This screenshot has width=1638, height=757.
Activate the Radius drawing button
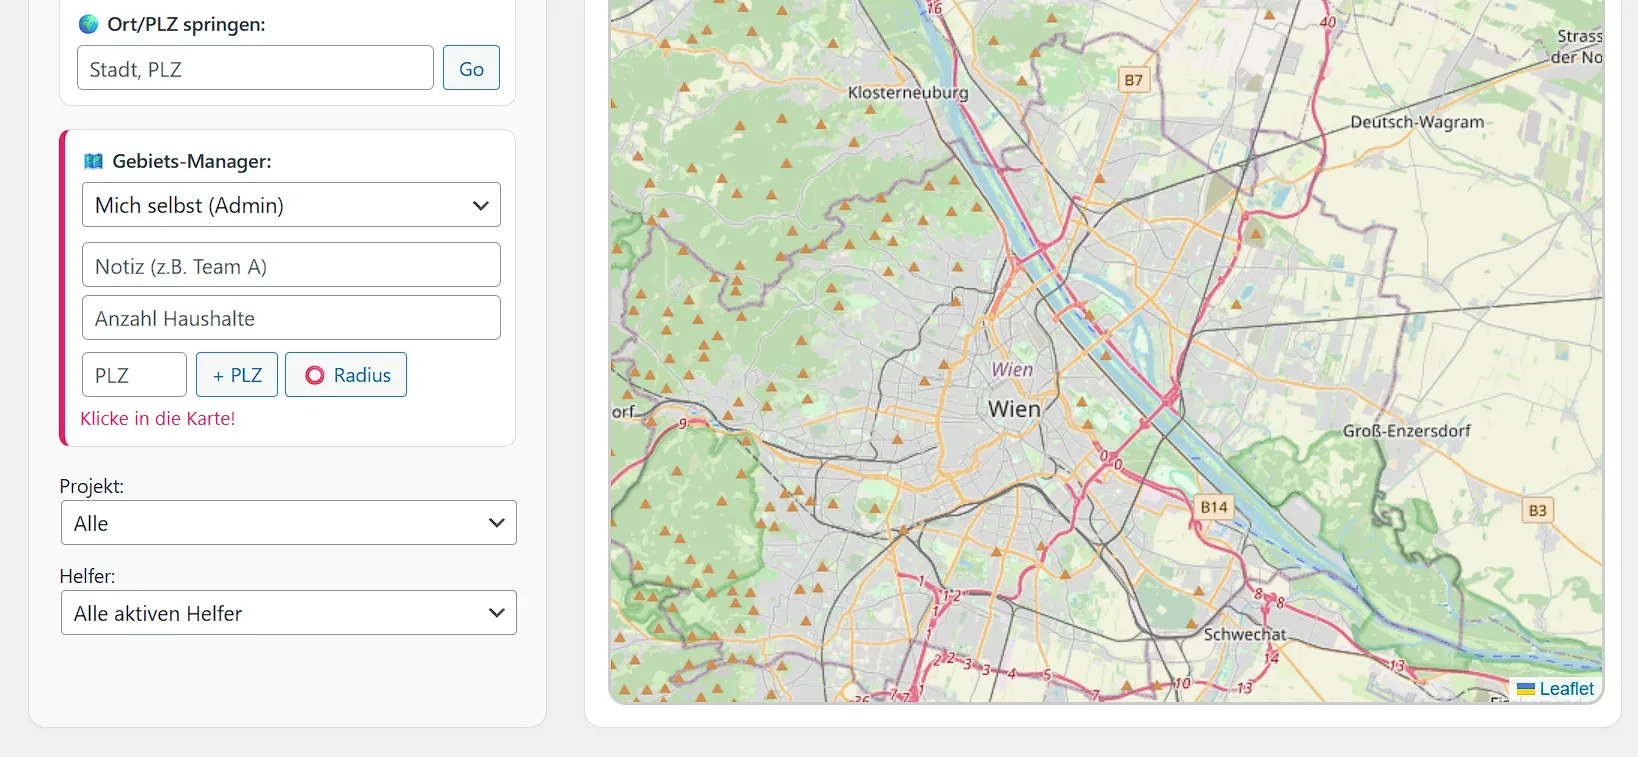coord(346,375)
